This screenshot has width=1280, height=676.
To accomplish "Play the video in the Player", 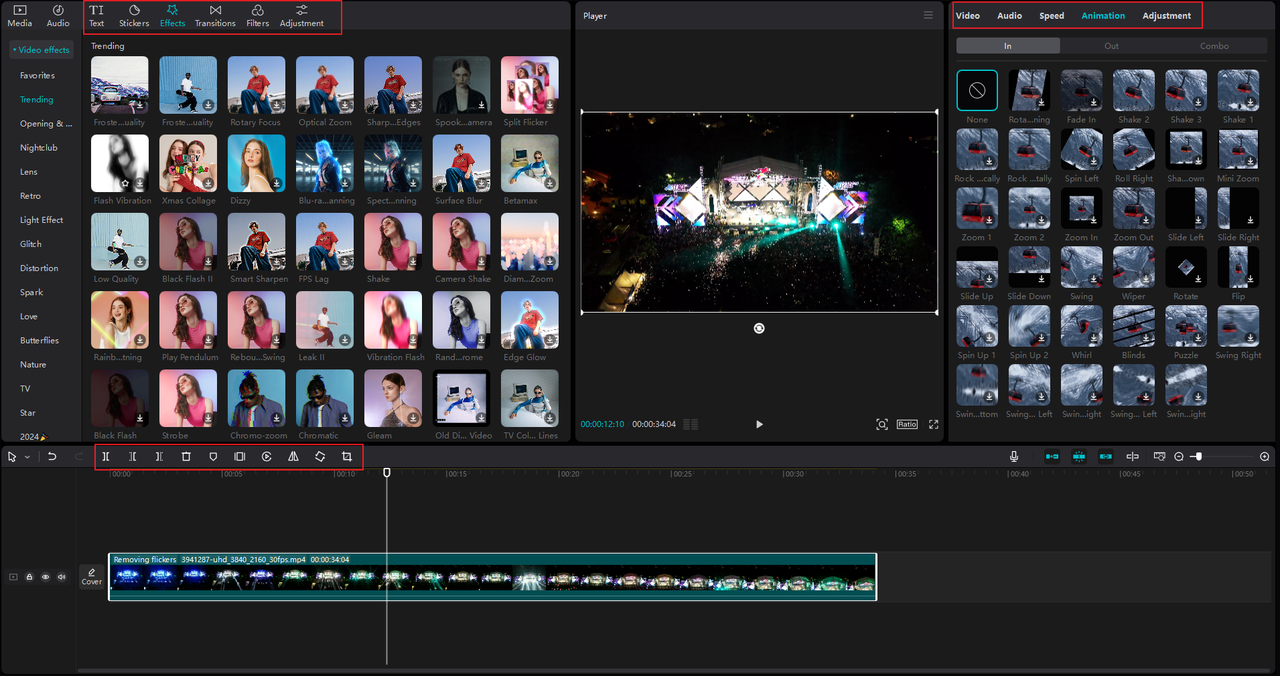I will [759, 424].
